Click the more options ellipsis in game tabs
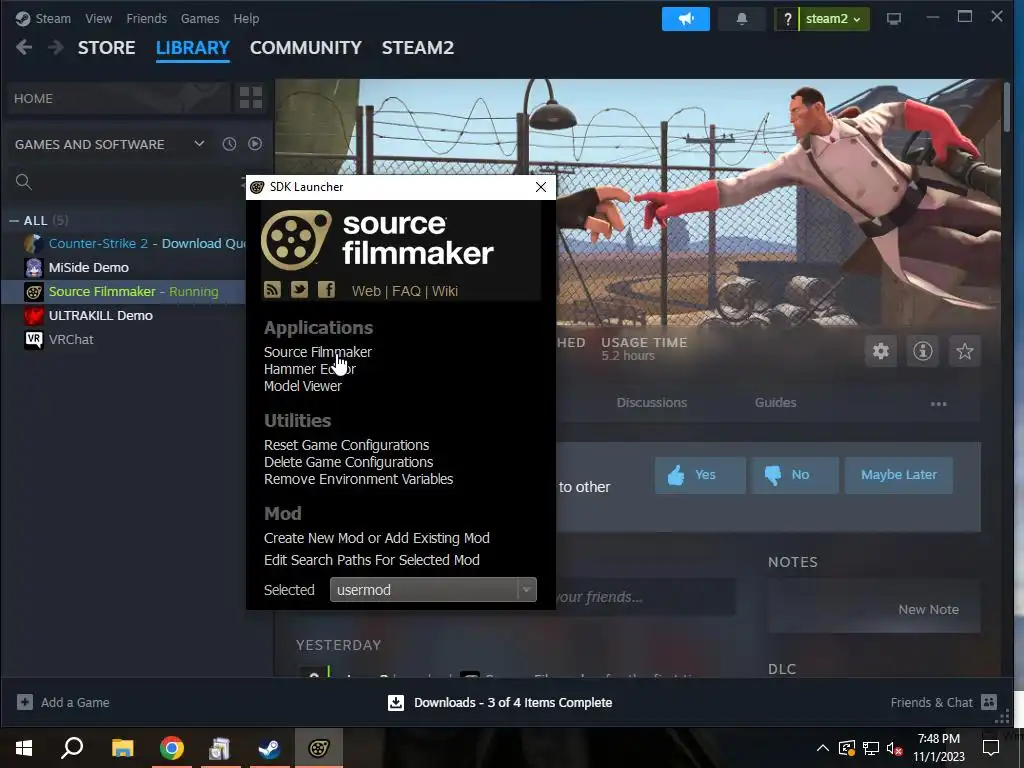 (938, 404)
